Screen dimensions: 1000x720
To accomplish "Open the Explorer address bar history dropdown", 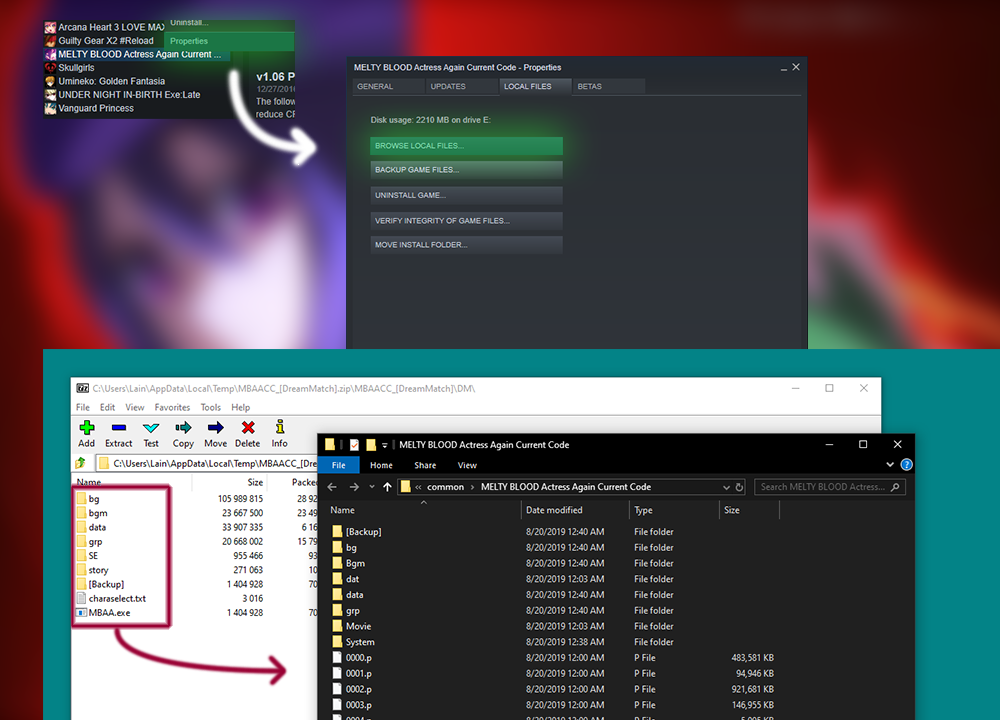I will click(x=726, y=487).
